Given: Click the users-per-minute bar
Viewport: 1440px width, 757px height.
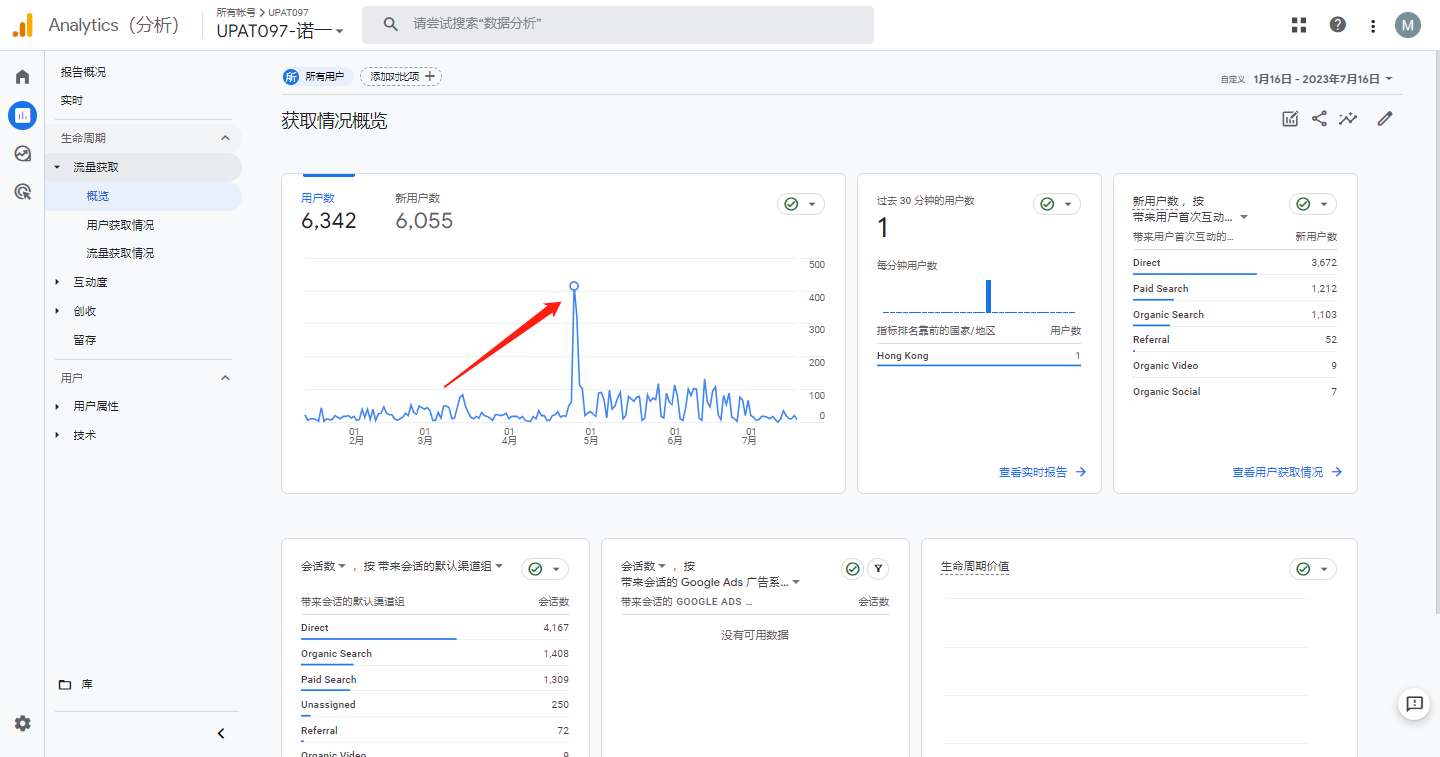Looking at the screenshot, I should pos(988,296).
